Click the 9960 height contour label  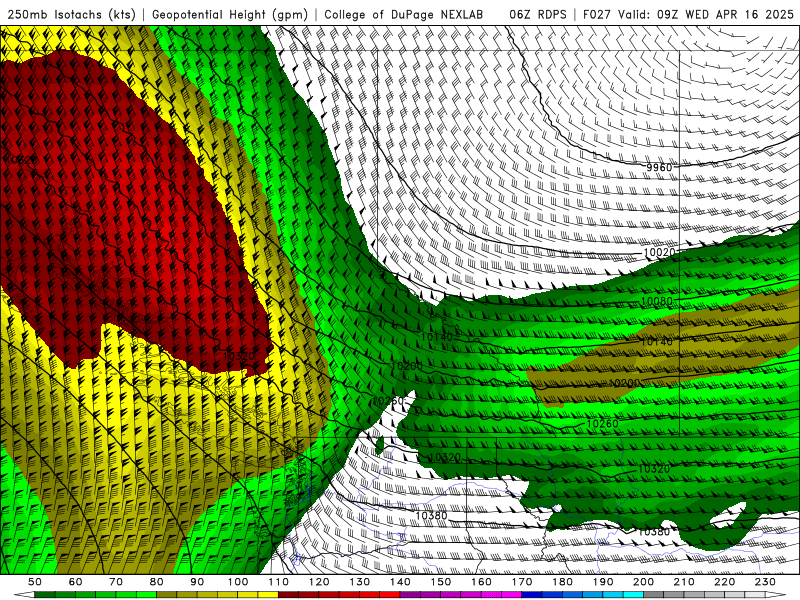(659, 167)
